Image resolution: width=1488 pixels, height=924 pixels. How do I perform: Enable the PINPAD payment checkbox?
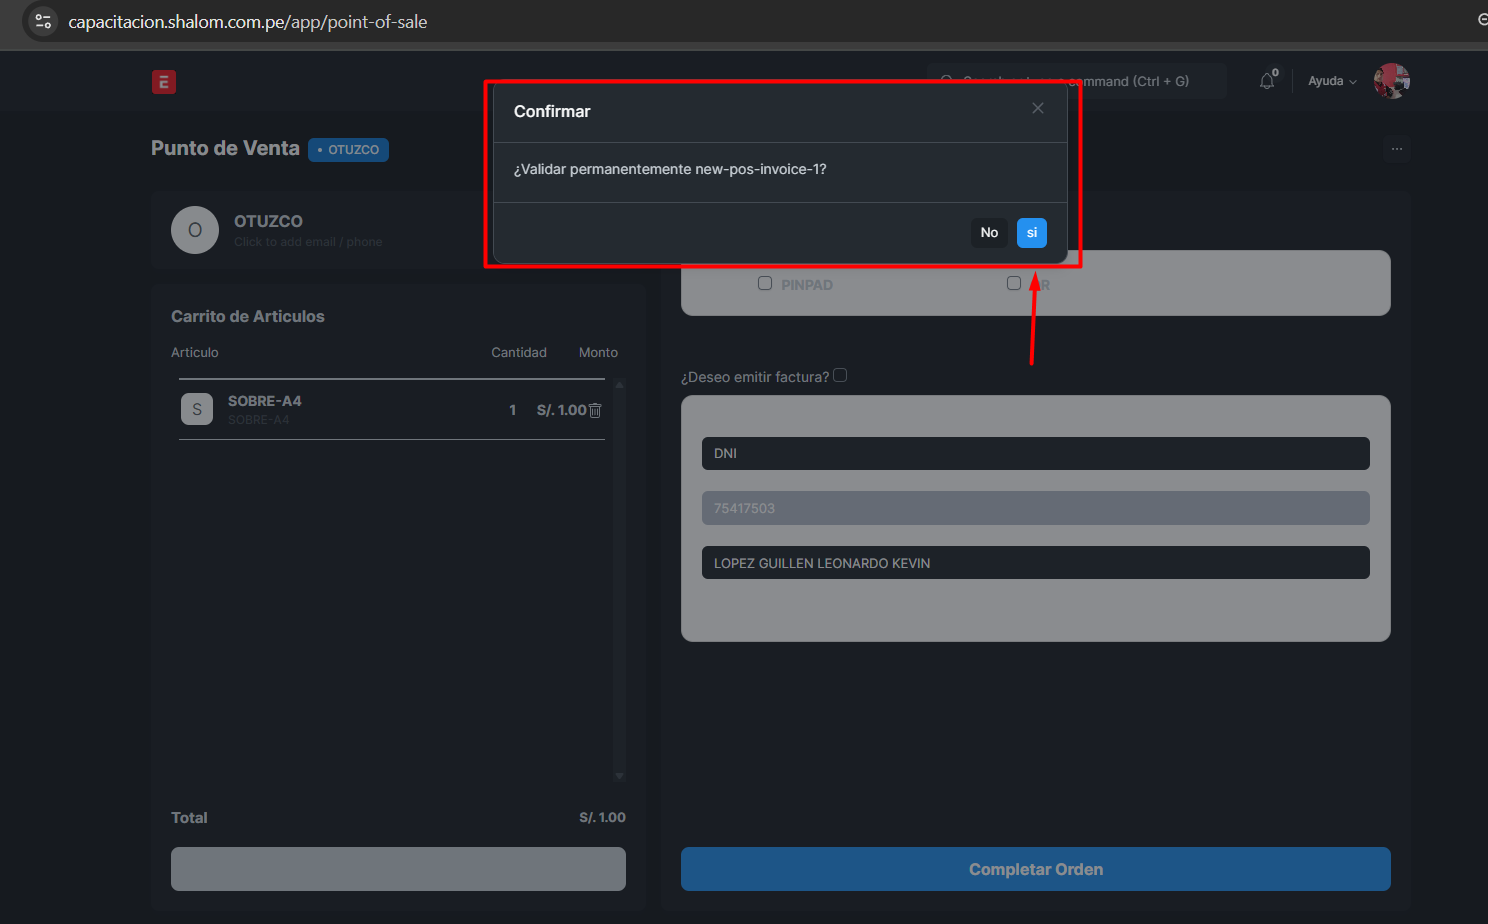tap(765, 284)
